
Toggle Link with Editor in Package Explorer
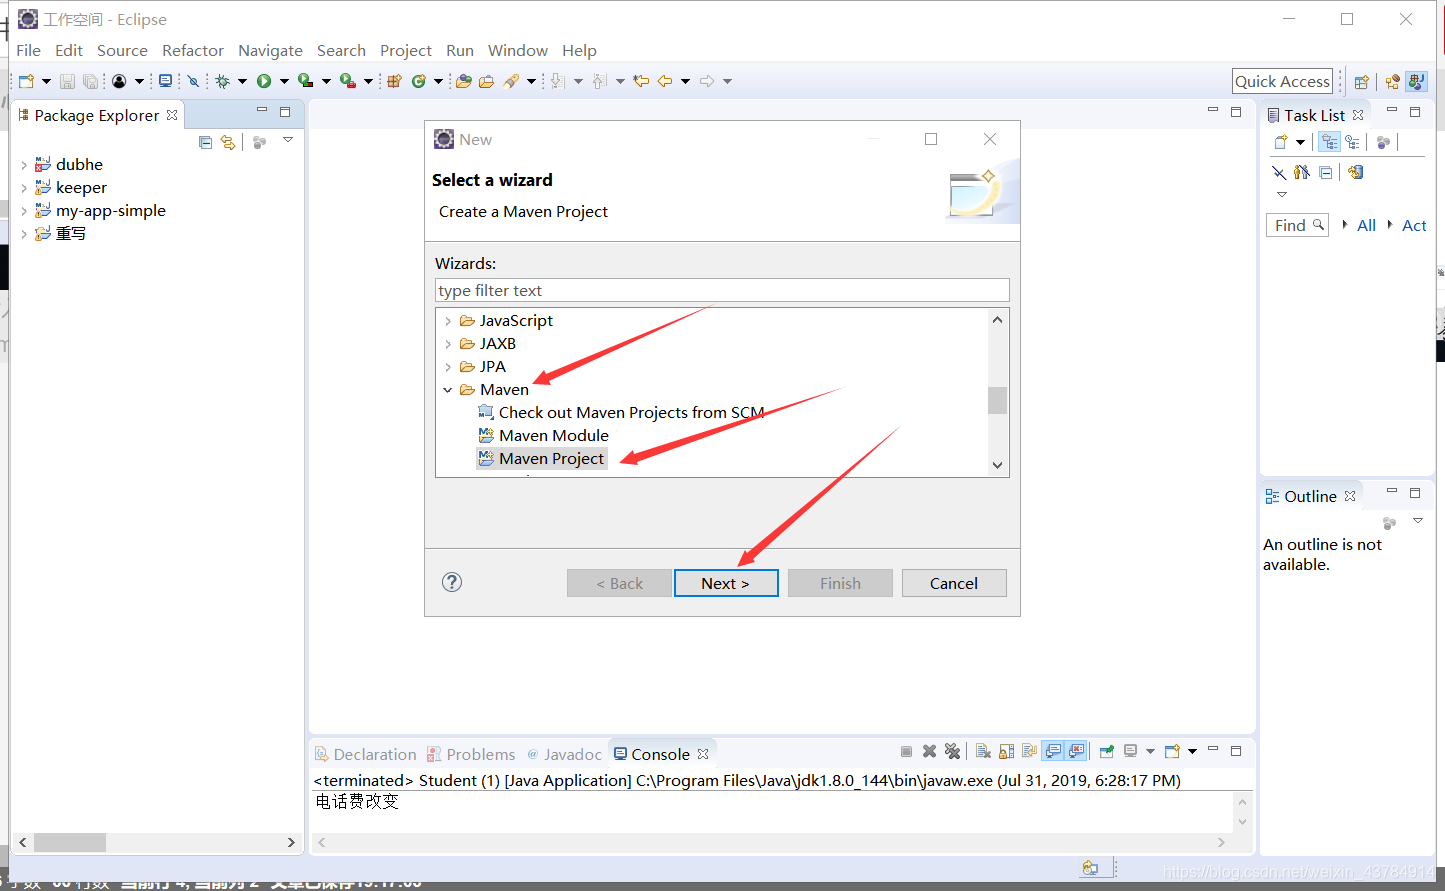tap(228, 142)
